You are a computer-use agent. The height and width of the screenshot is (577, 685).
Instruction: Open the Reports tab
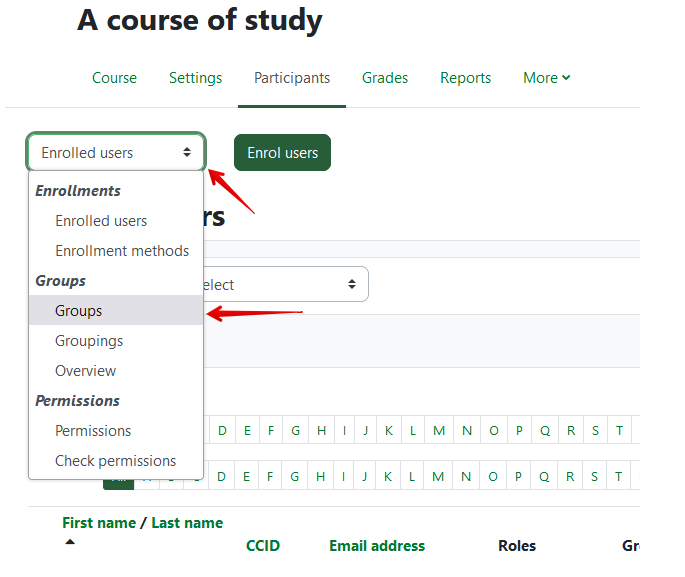[x=465, y=78]
